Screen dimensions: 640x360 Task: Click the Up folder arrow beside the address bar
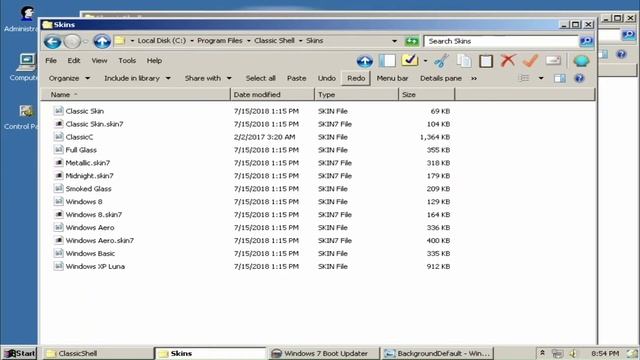pos(102,41)
